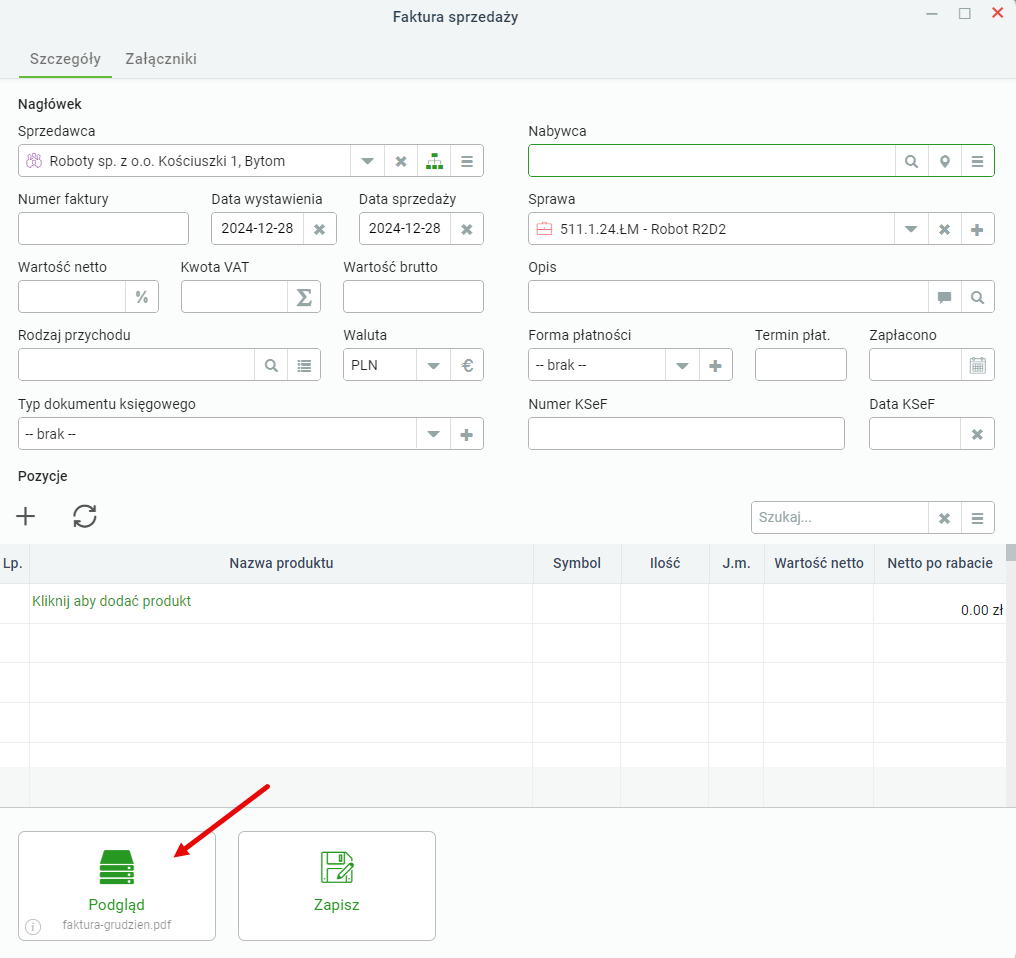The height and width of the screenshot is (958, 1016).
Task: Clear the Data wystawienia date
Action: tap(319, 229)
